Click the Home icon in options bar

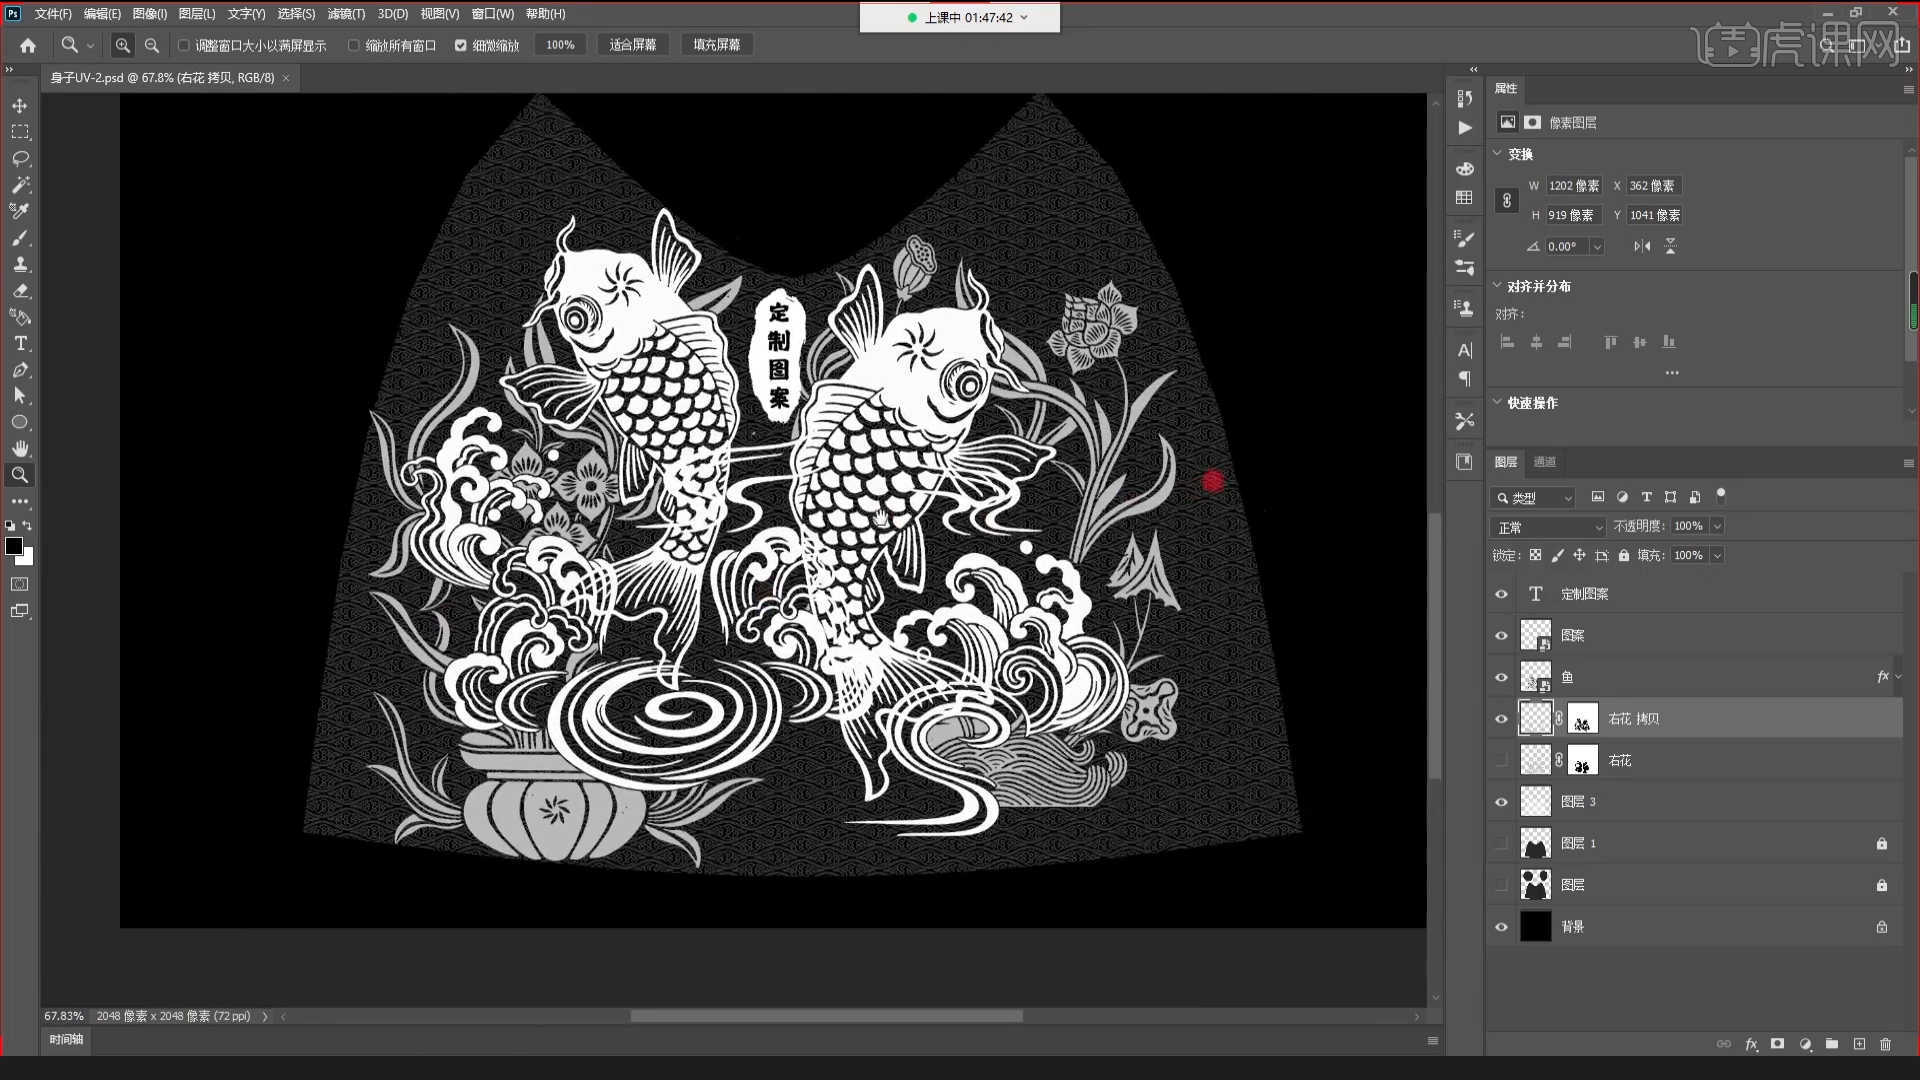28,45
